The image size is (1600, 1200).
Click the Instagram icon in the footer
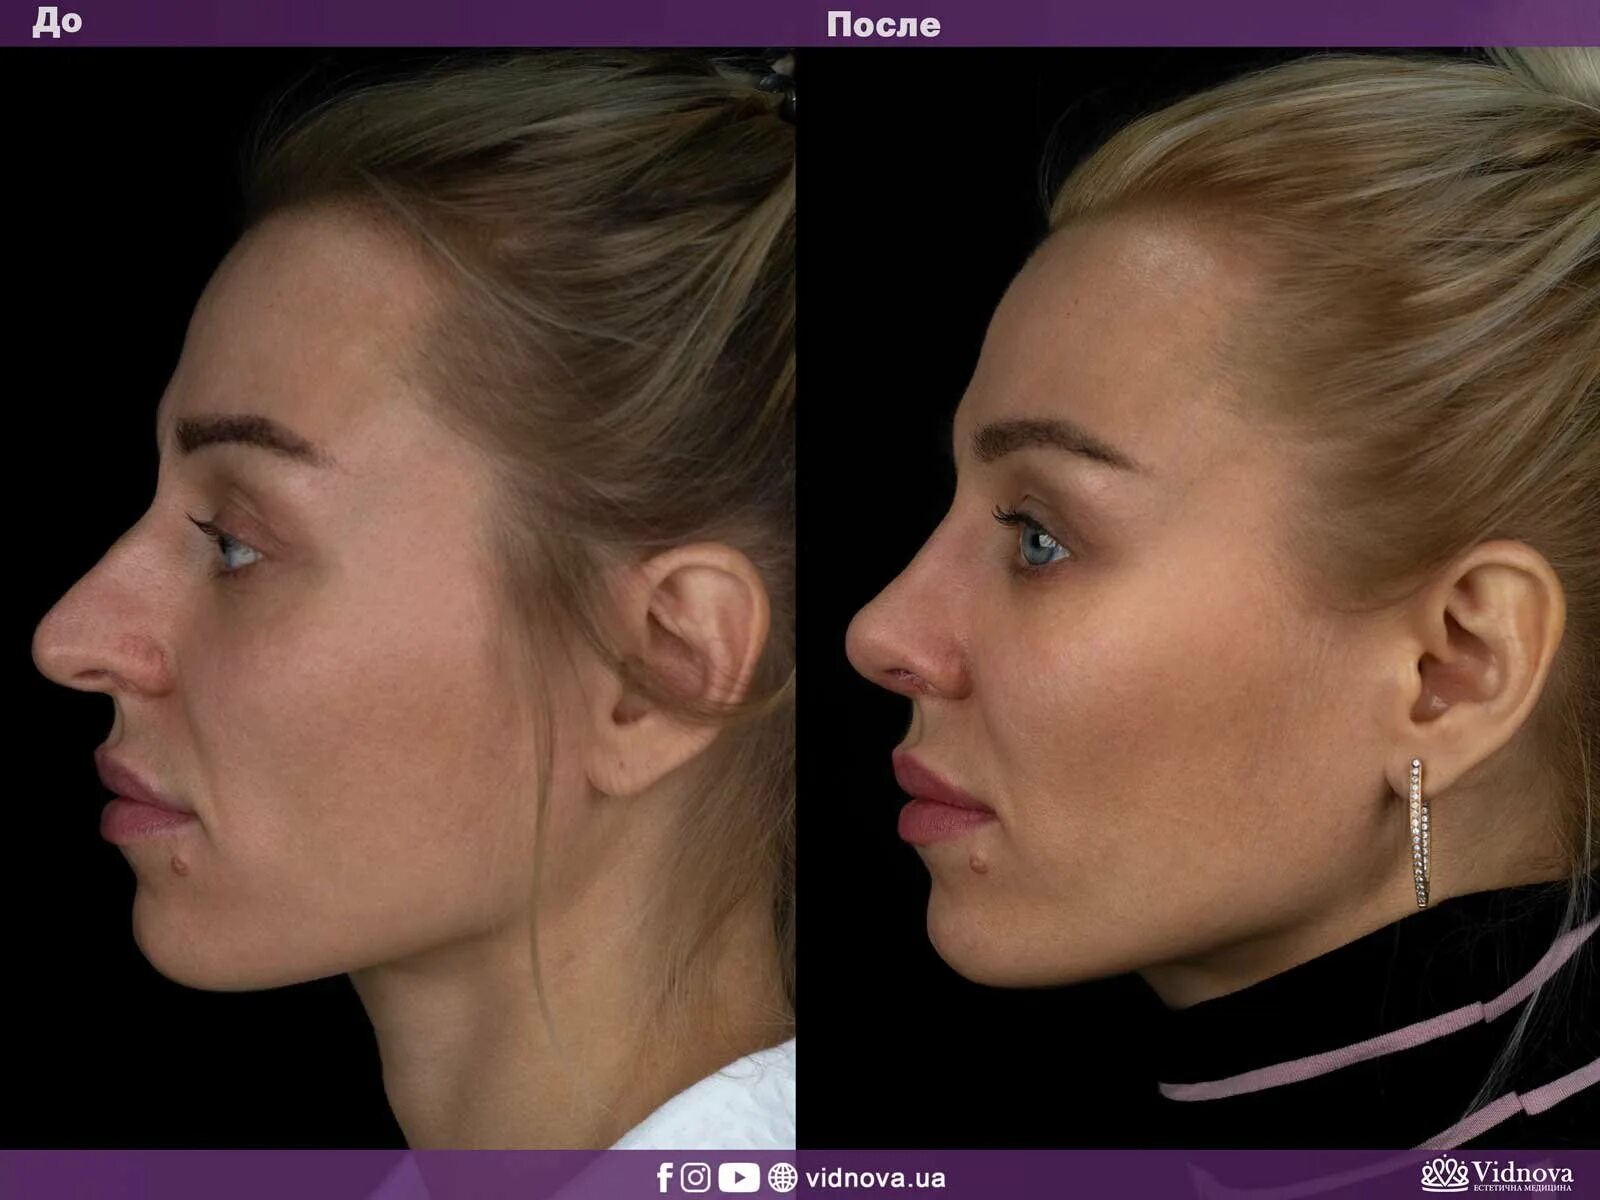(x=696, y=1178)
